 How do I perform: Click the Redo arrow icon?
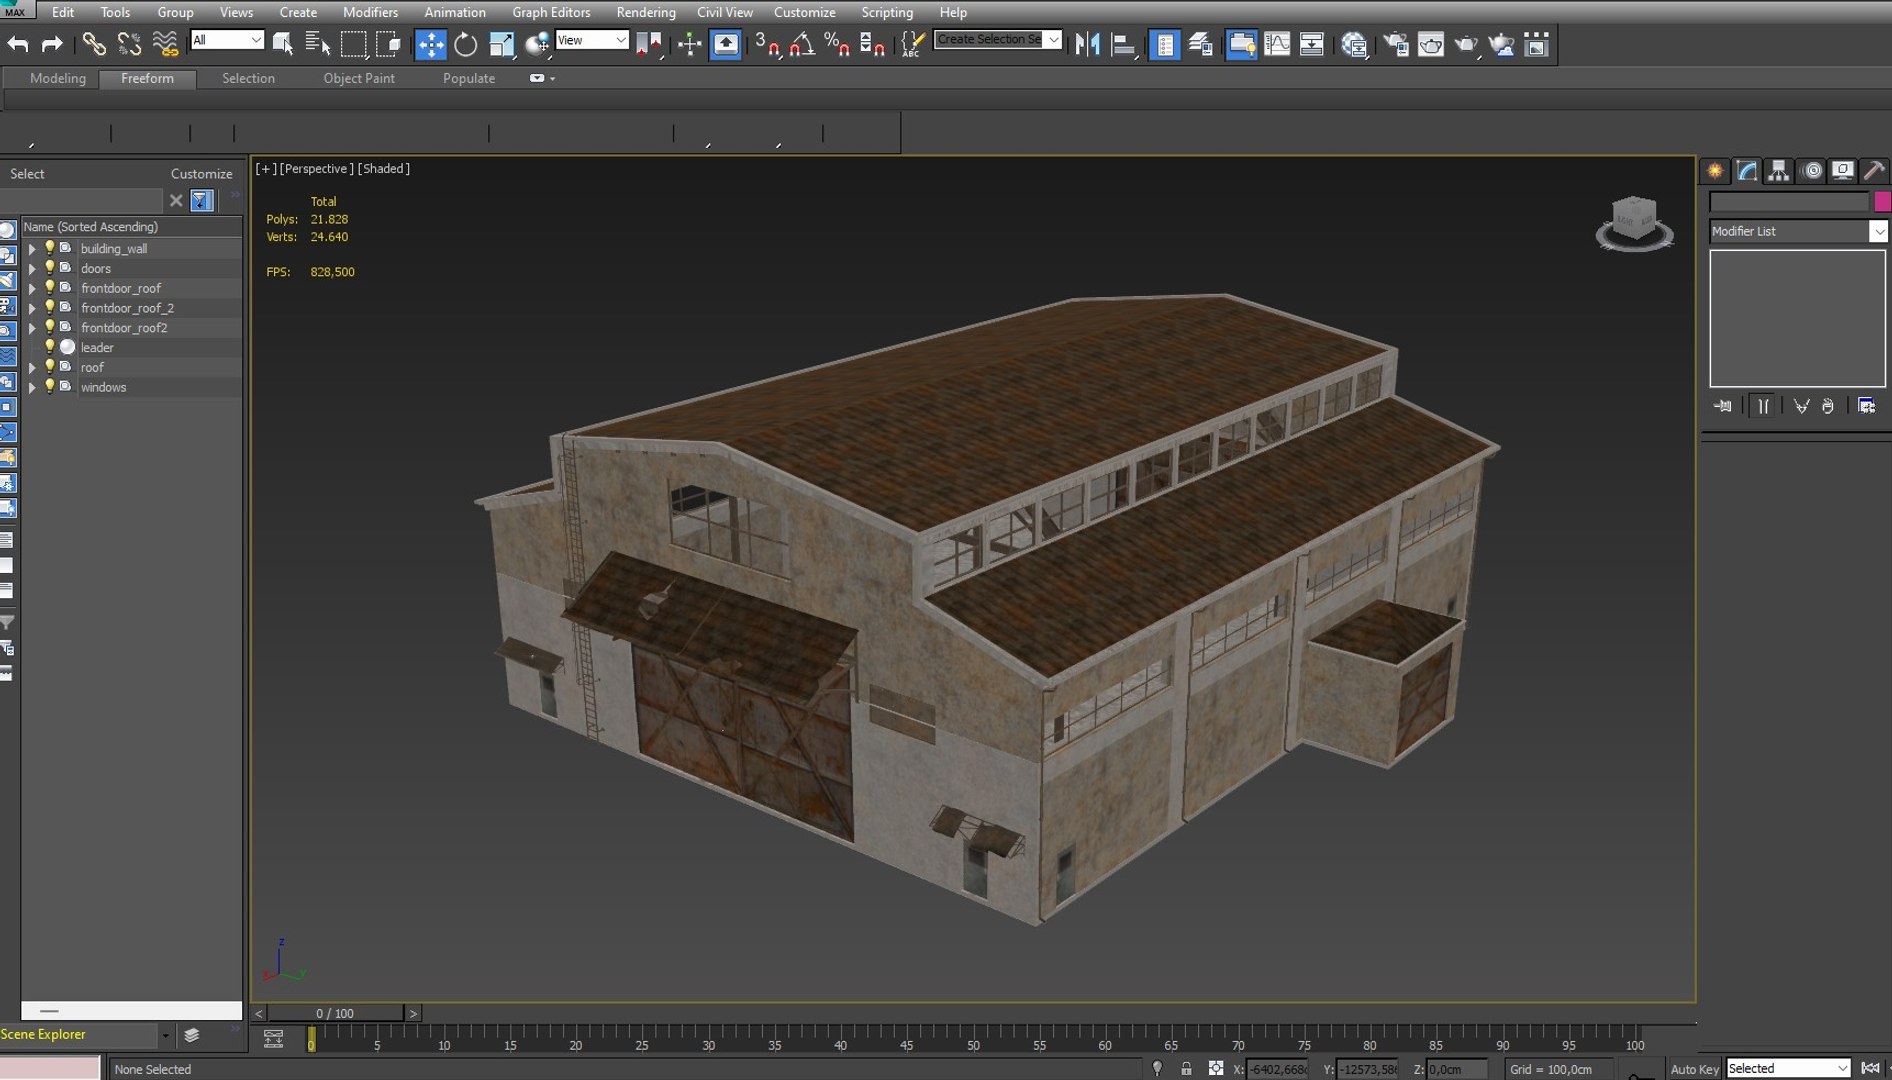click(51, 44)
